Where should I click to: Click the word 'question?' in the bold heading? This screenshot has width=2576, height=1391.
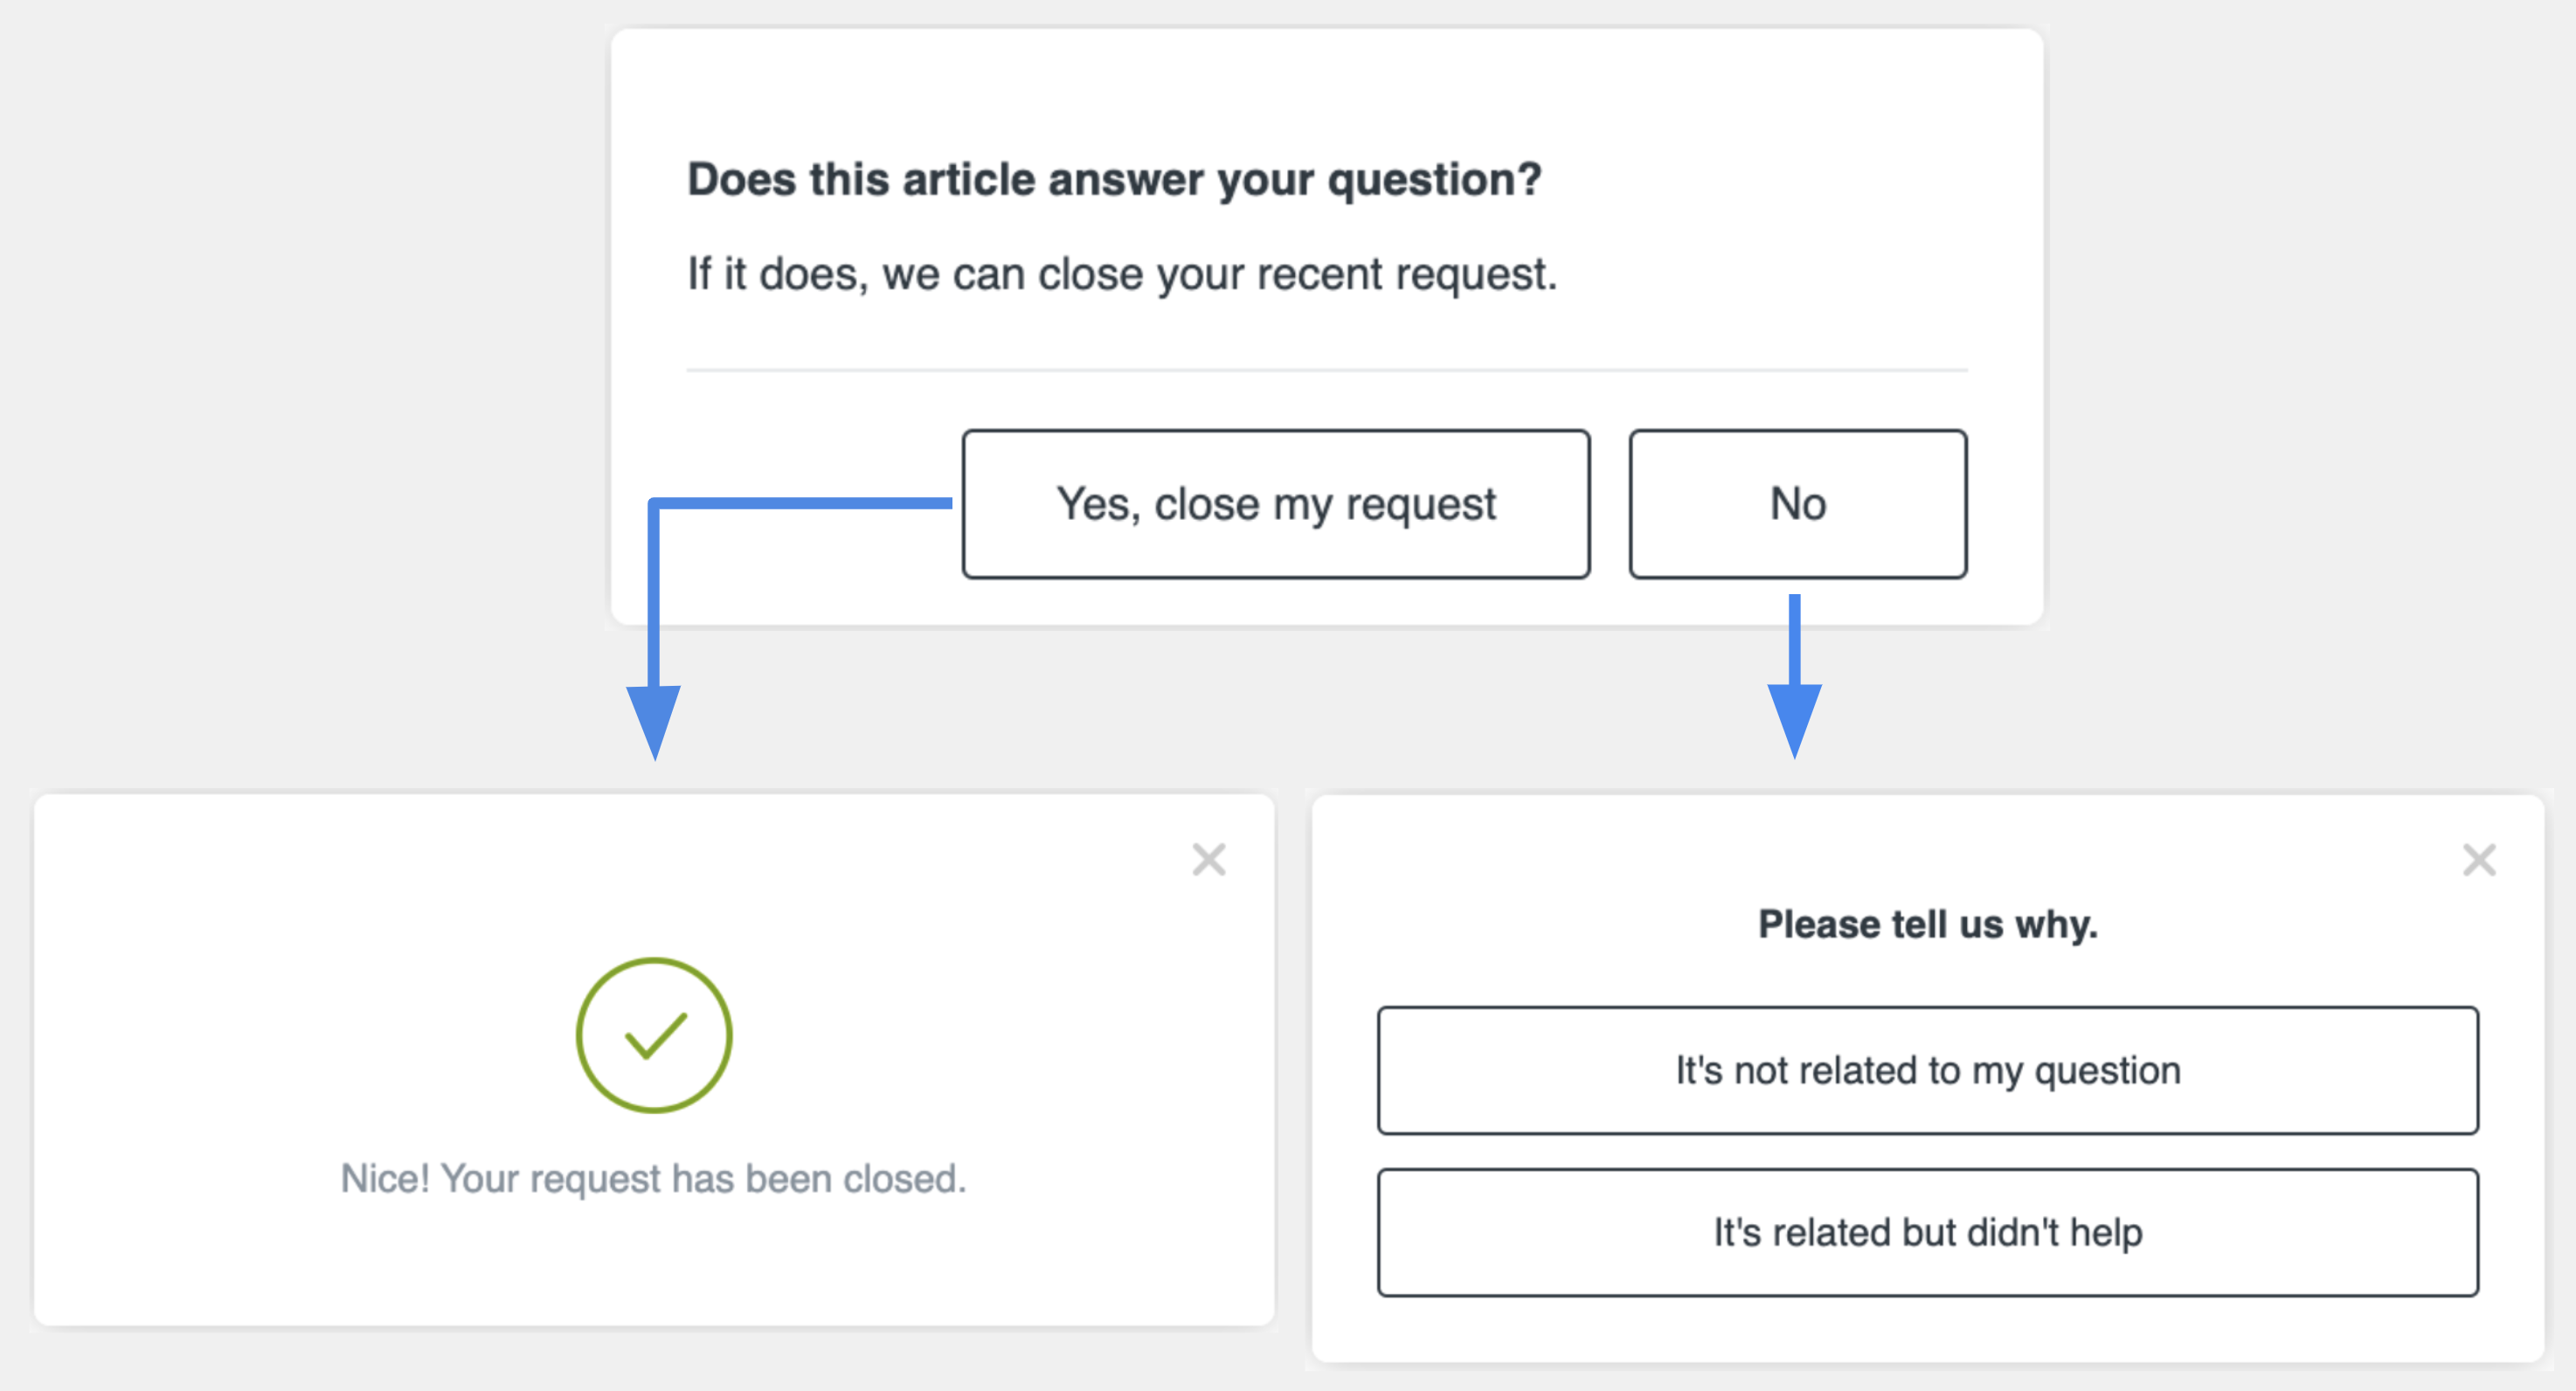(1435, 180)
